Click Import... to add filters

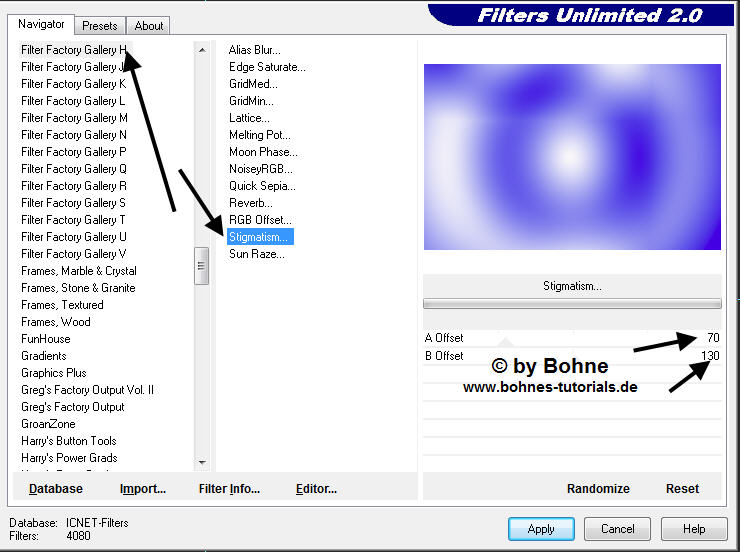[142, 489]
